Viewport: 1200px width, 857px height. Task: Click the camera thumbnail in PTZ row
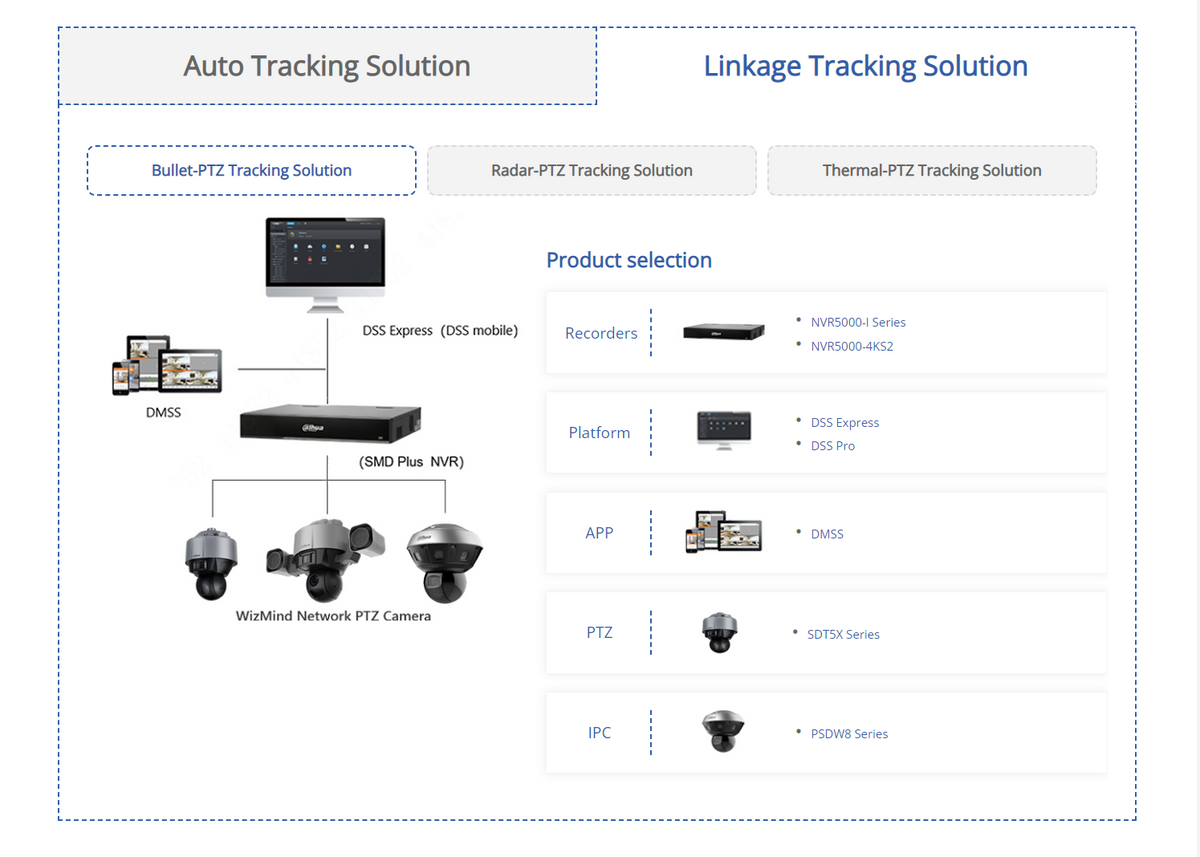tap(719, 632)
